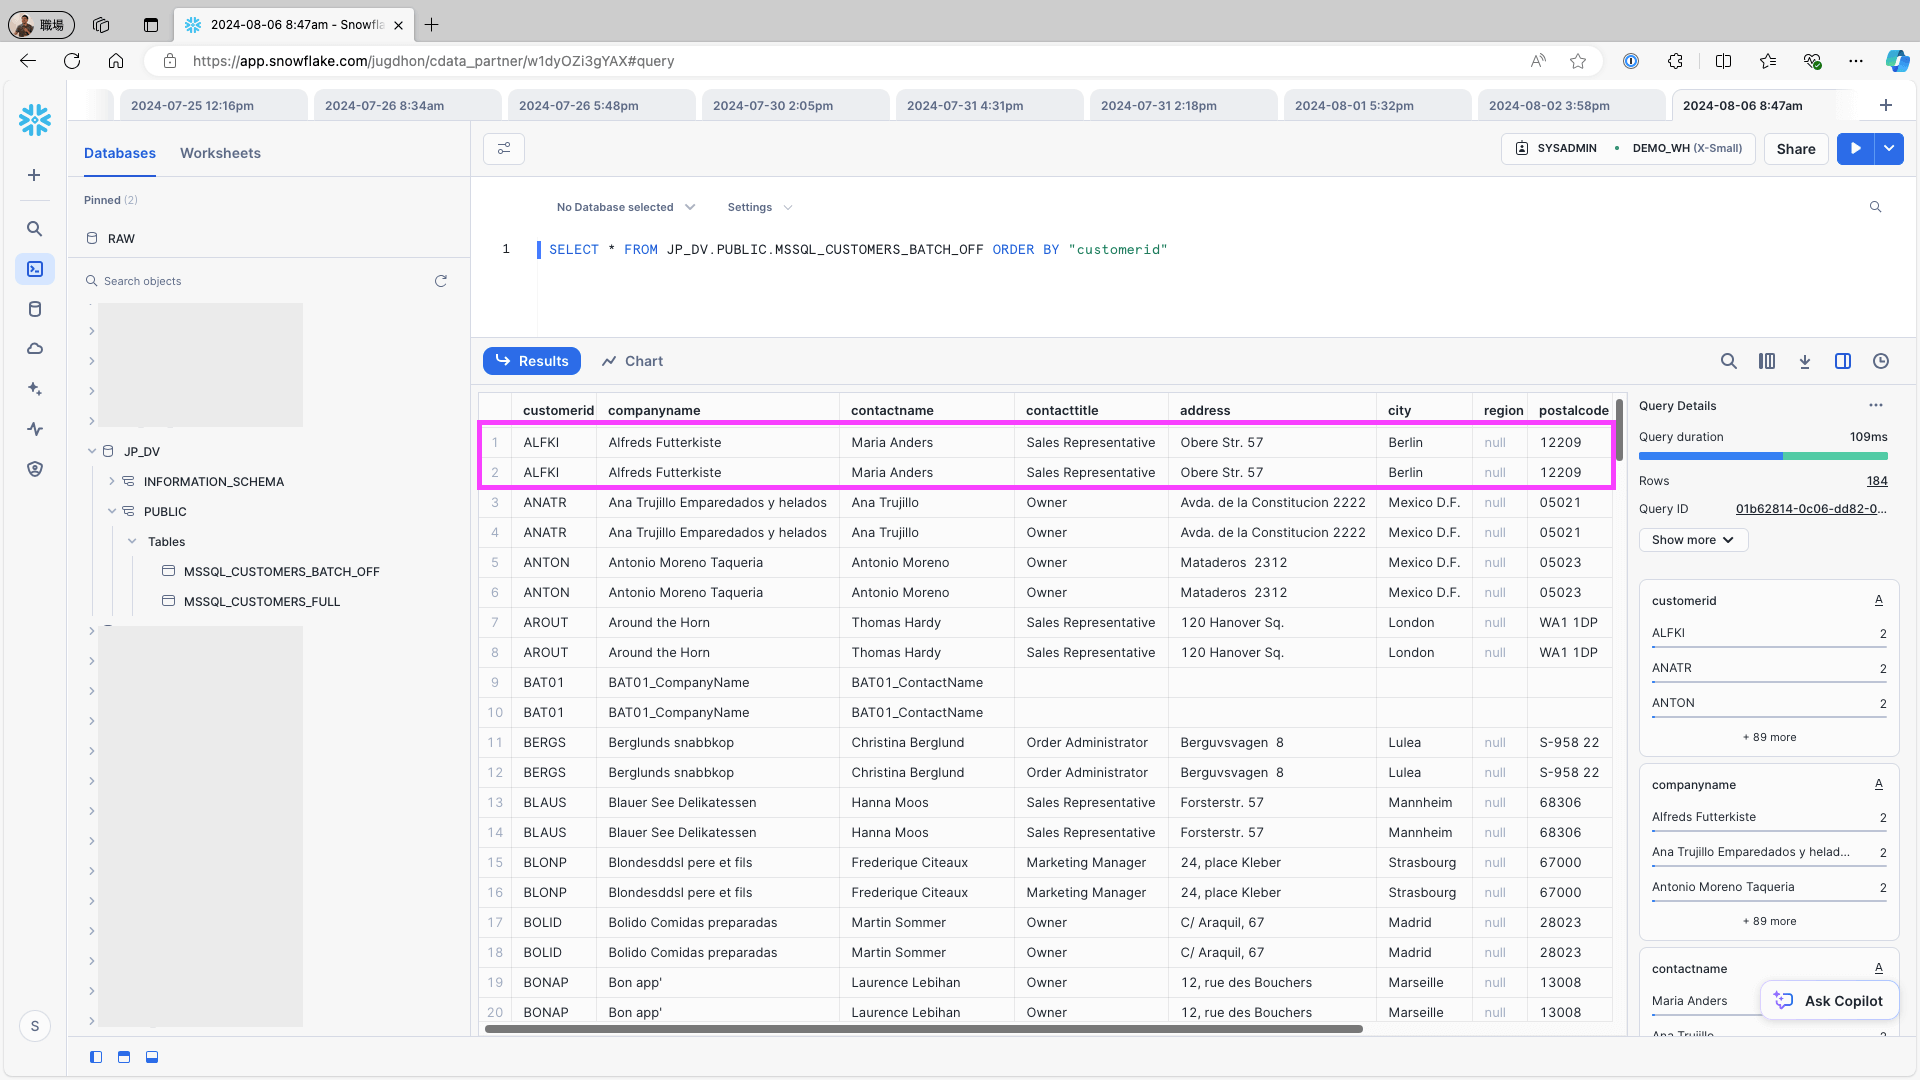Image resolution: width=1920 pixels, height=1080 pixels.
Task: Click the column display options icon
Action: (1767, 361)
